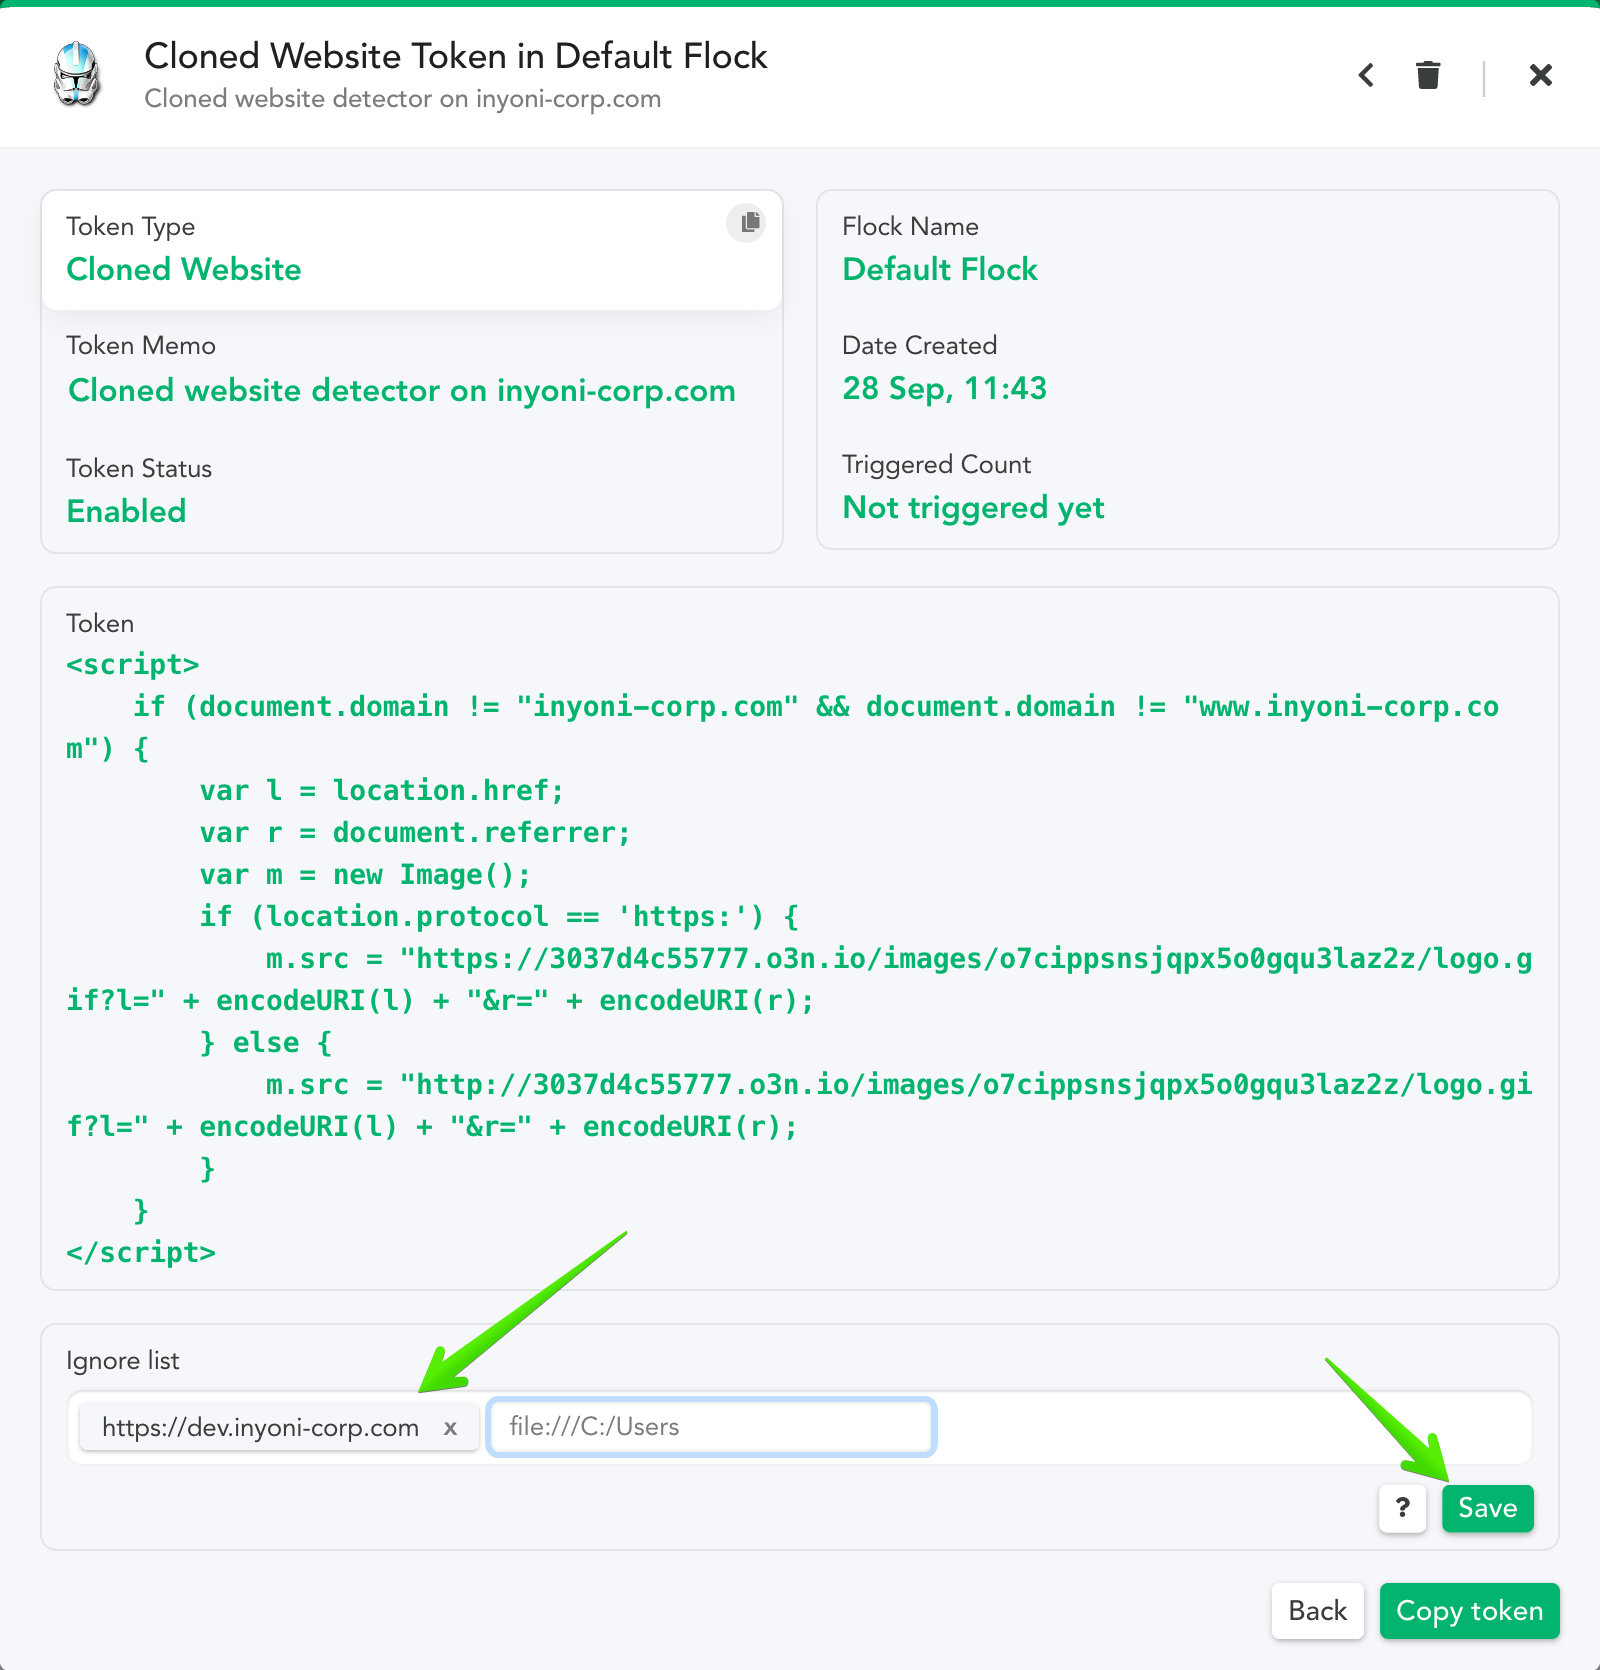This screenshot has width=1600, height=1670.
Task: Save the ignore list
Action: [1487, 1508]
